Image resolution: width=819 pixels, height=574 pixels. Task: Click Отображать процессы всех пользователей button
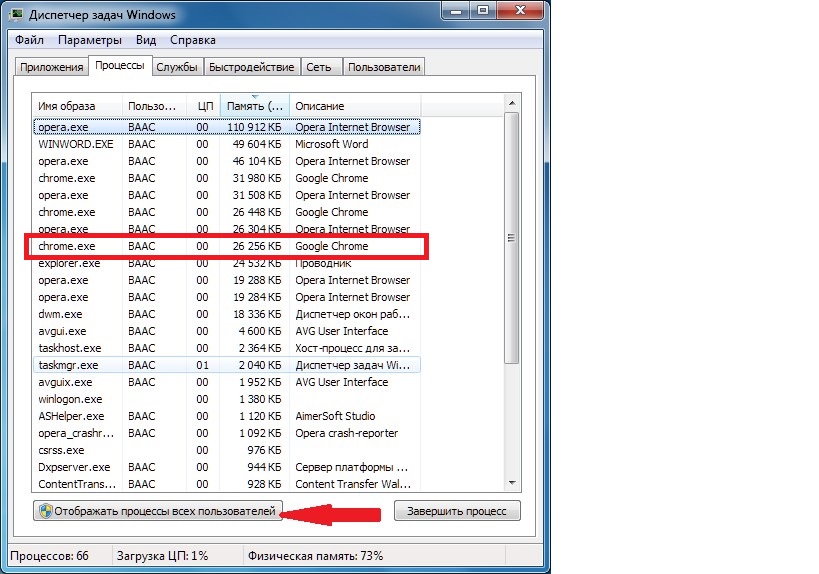(x=159, y=511)
